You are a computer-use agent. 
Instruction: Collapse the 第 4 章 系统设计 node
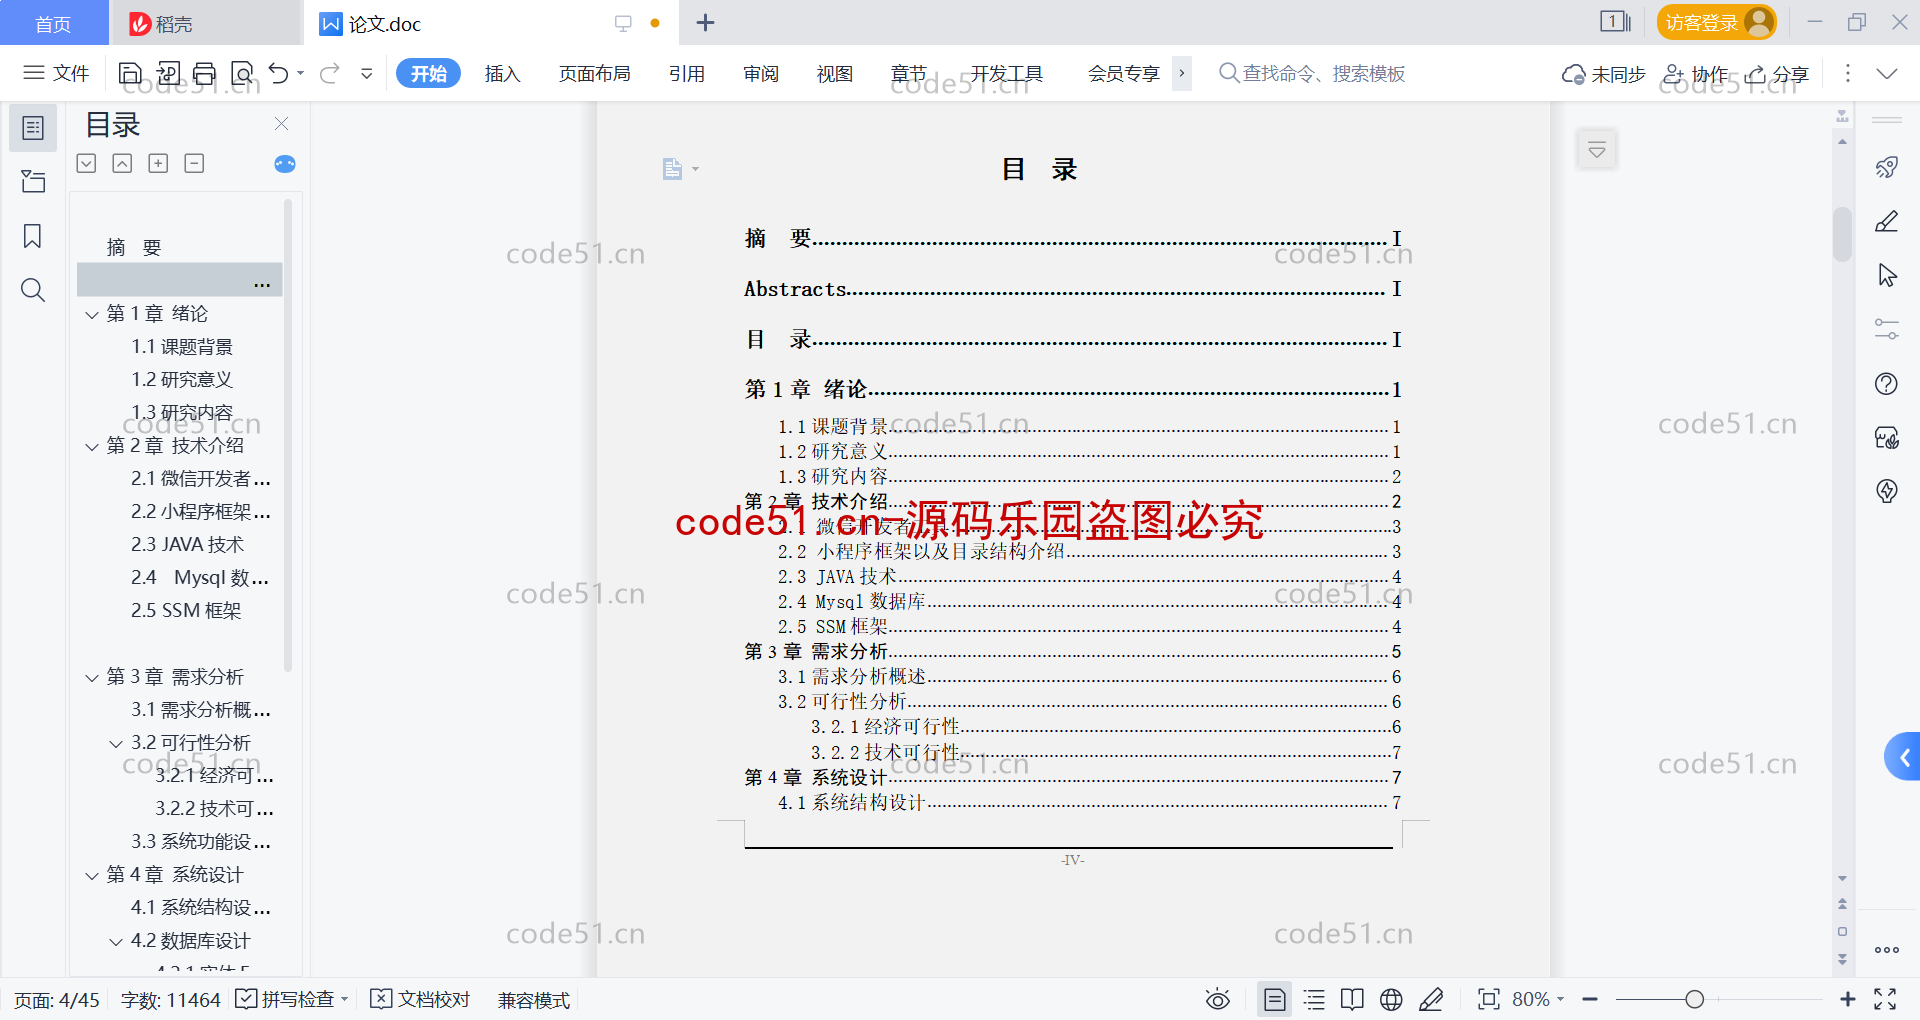pyautogui.click(x=92, y=875)
